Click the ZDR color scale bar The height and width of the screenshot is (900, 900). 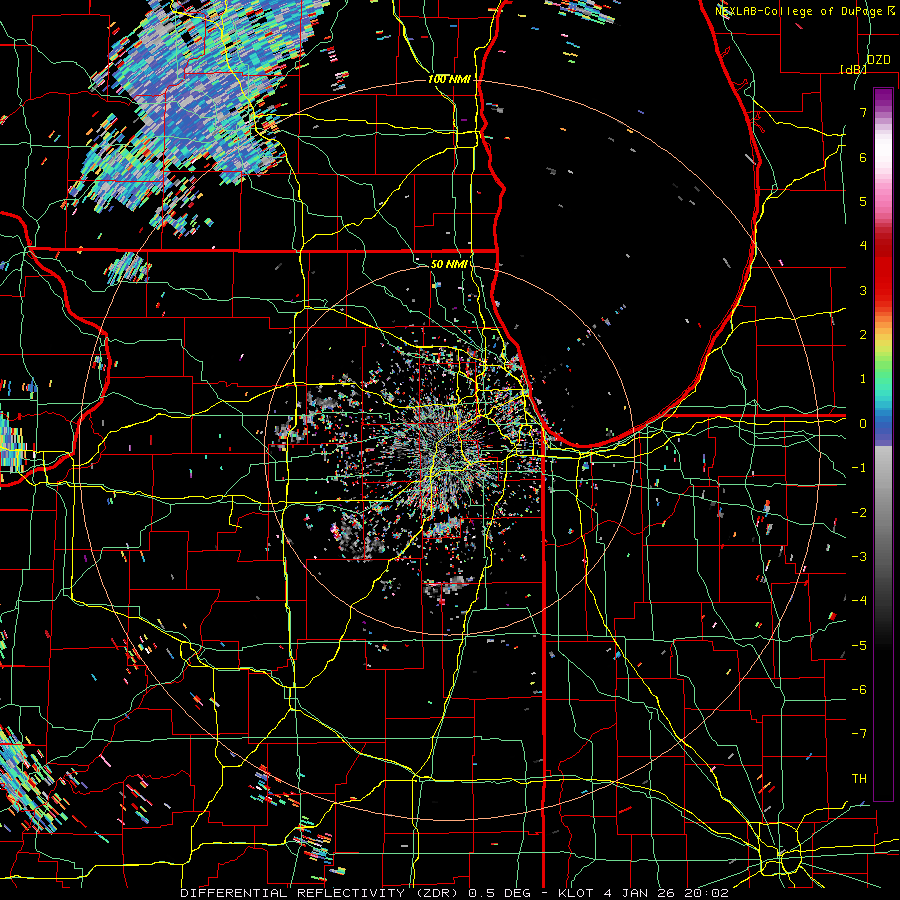click(883, 444)
